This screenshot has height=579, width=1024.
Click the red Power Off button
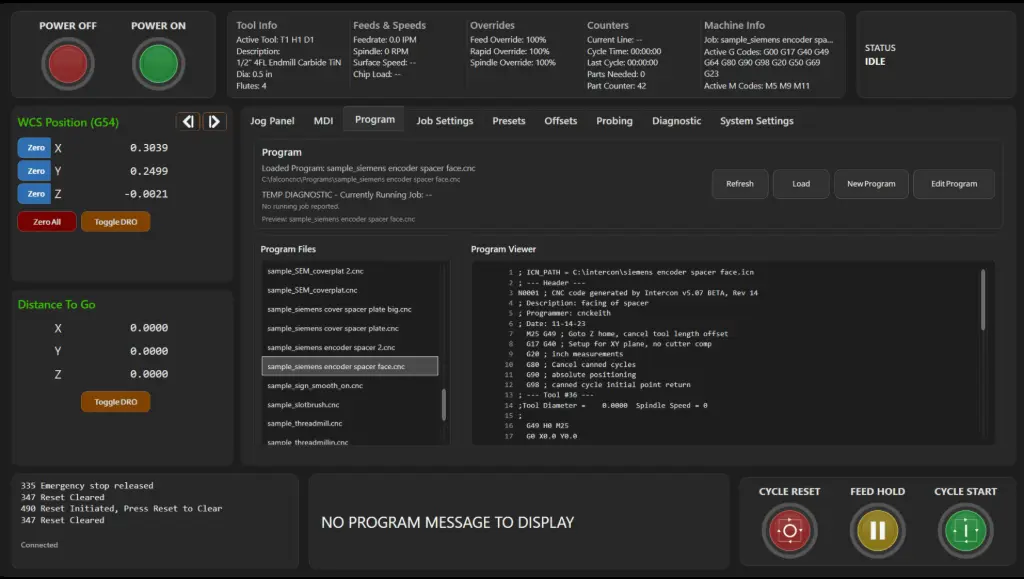point(68,64)
